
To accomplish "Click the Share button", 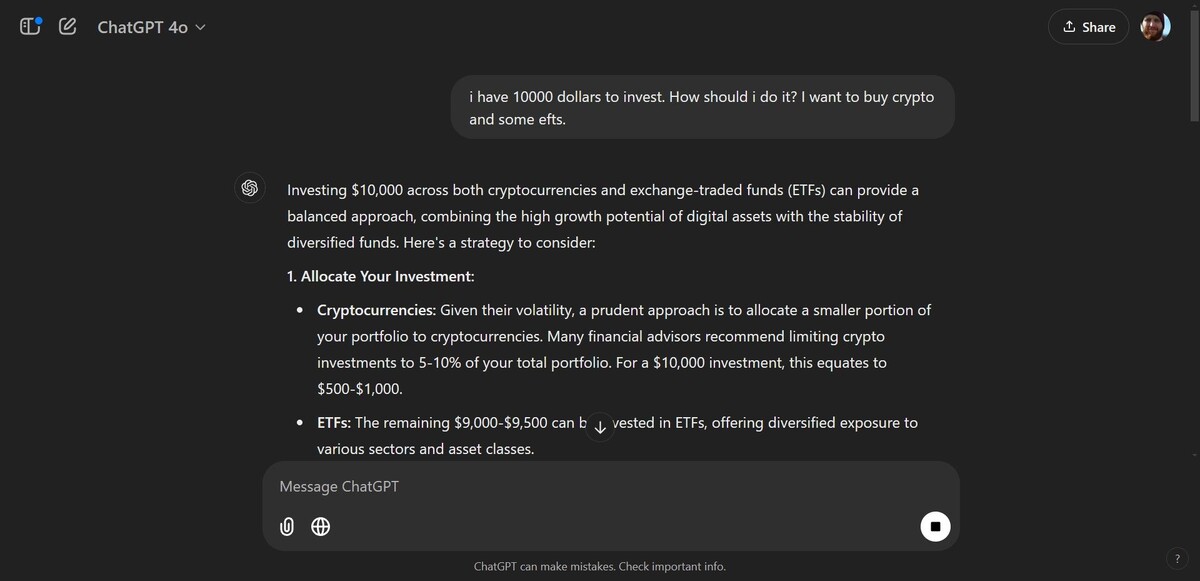I will coord(1088,27).
